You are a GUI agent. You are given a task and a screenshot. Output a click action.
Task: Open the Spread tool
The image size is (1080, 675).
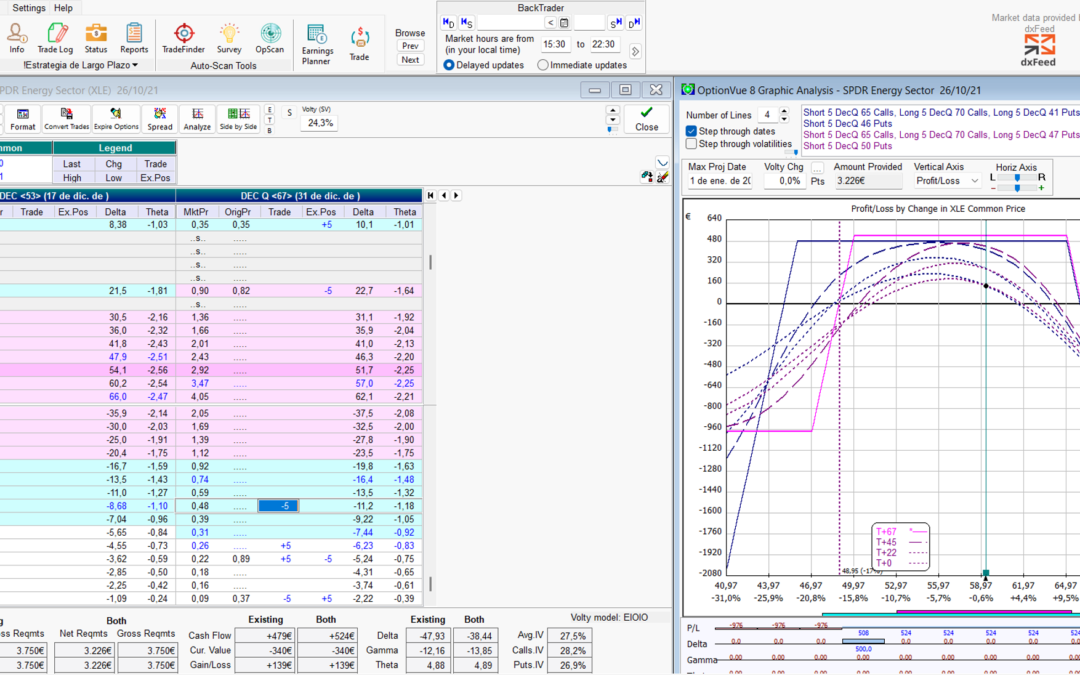tap(160, 119)
